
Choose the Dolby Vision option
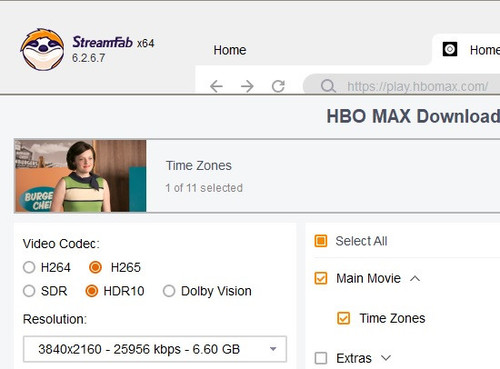coord(169,291)
